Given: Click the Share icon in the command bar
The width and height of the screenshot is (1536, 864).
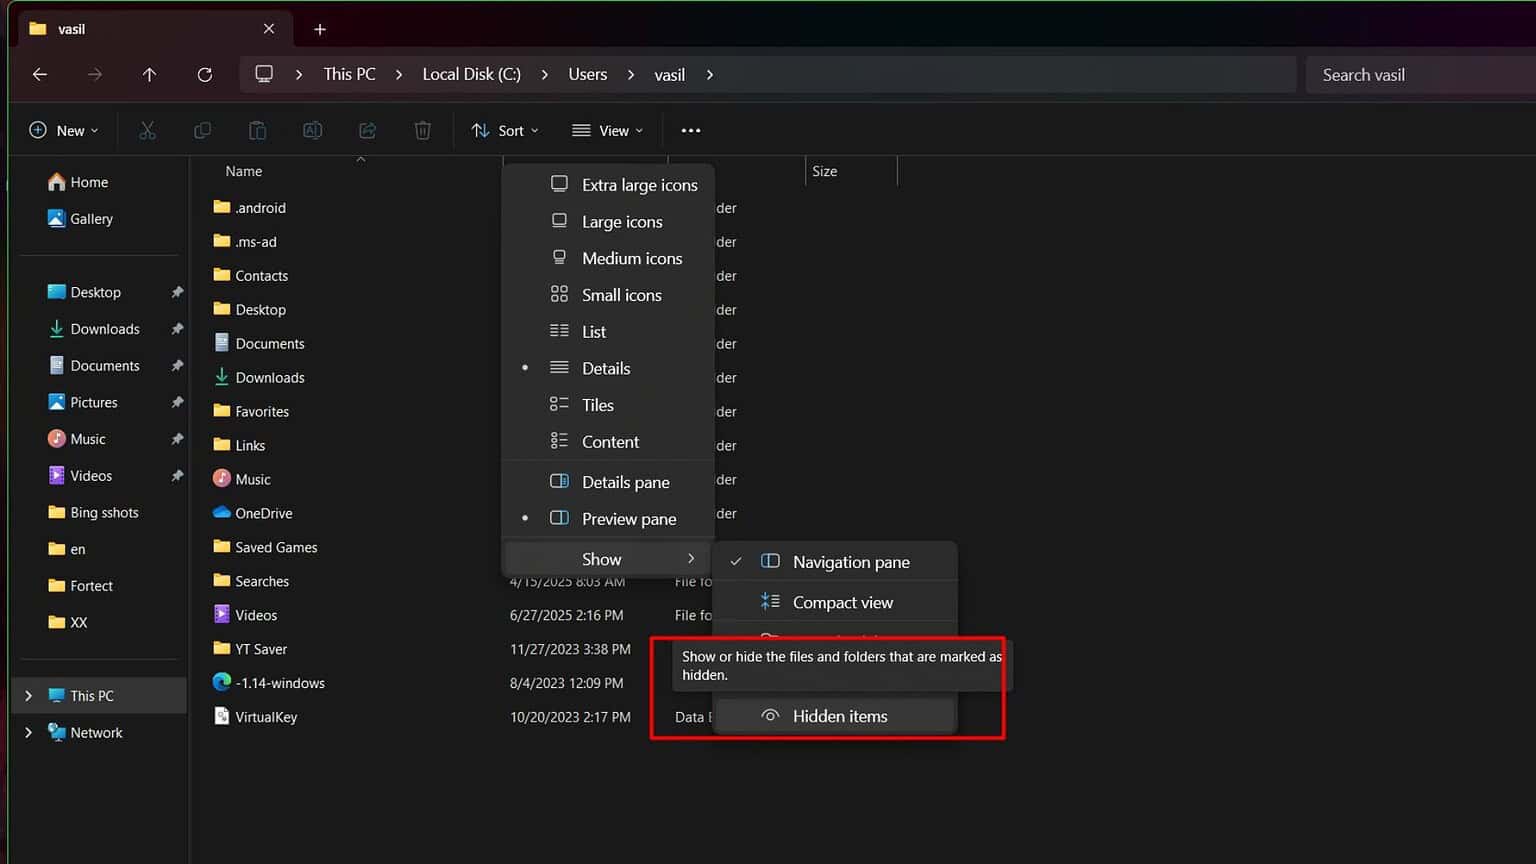Looking at the screenshot, I should [x=367, y=130].
